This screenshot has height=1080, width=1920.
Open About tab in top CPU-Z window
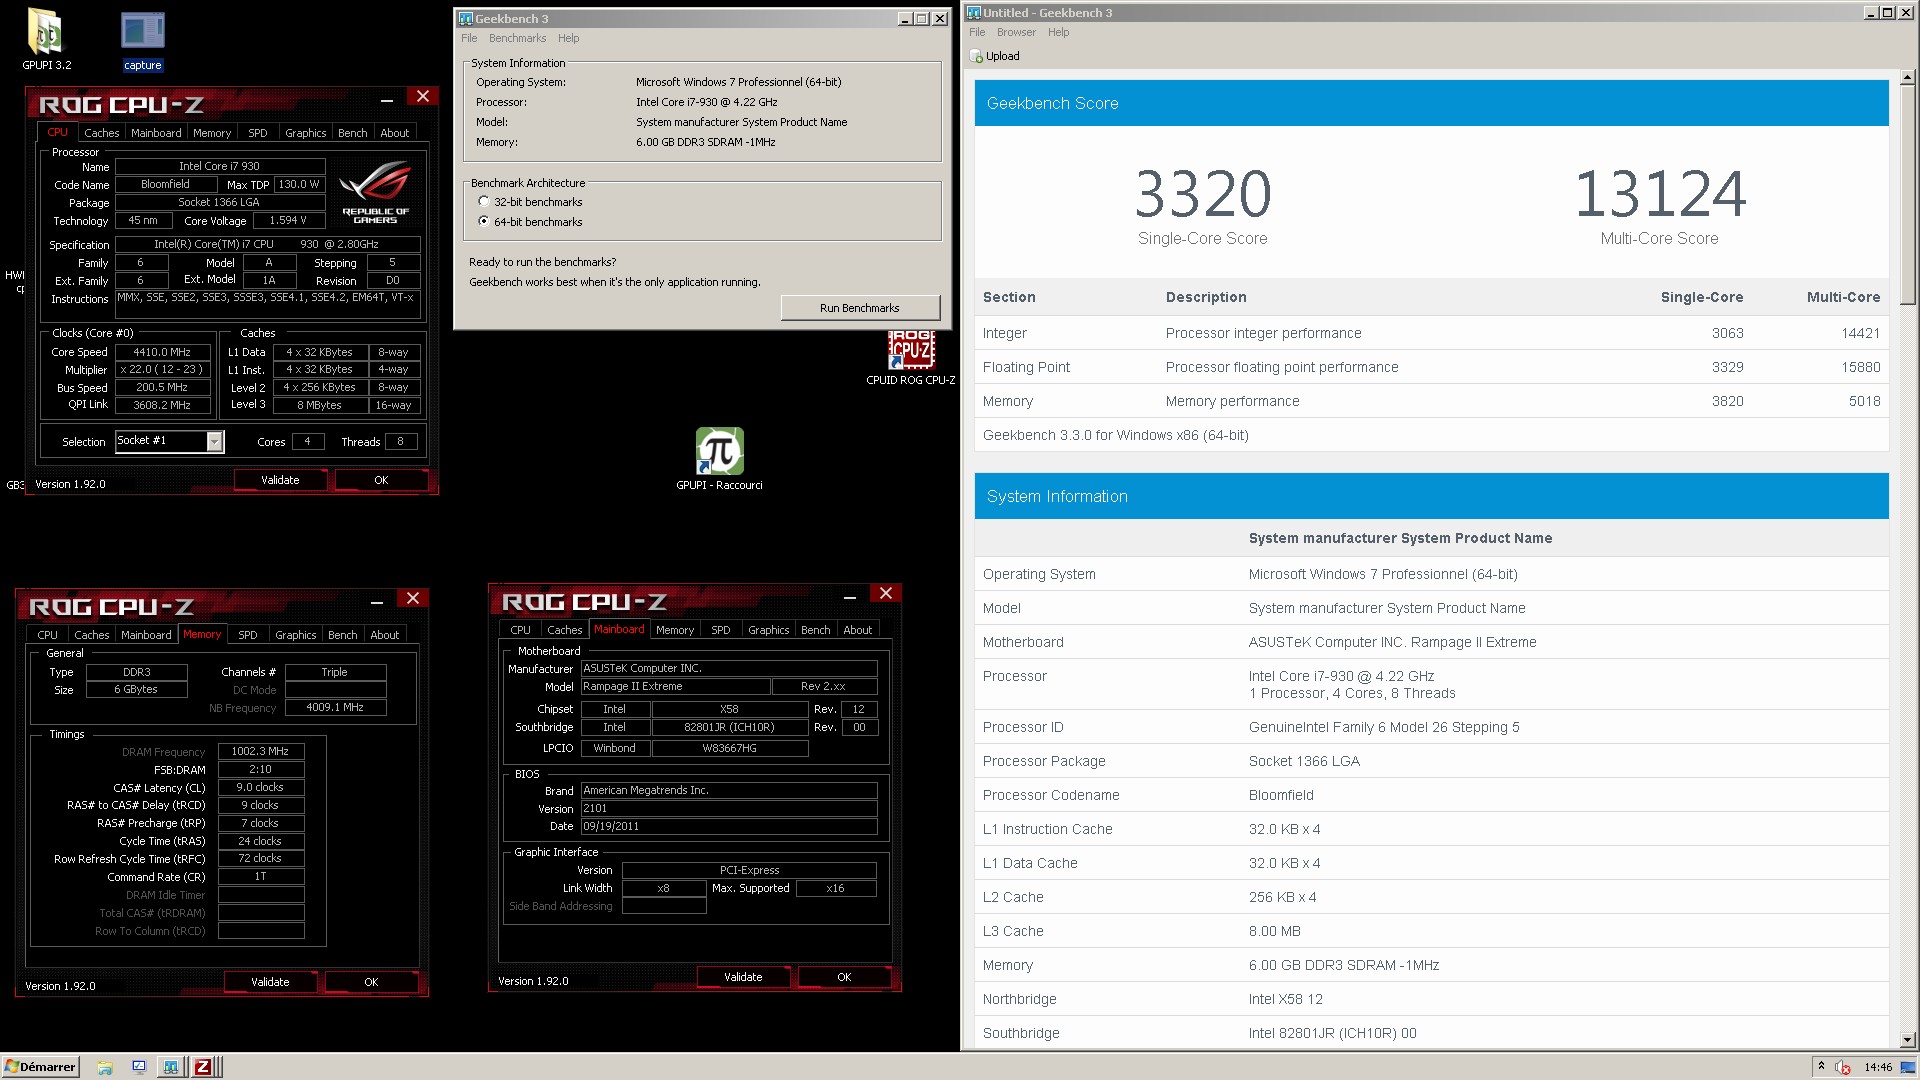point(394,133)
